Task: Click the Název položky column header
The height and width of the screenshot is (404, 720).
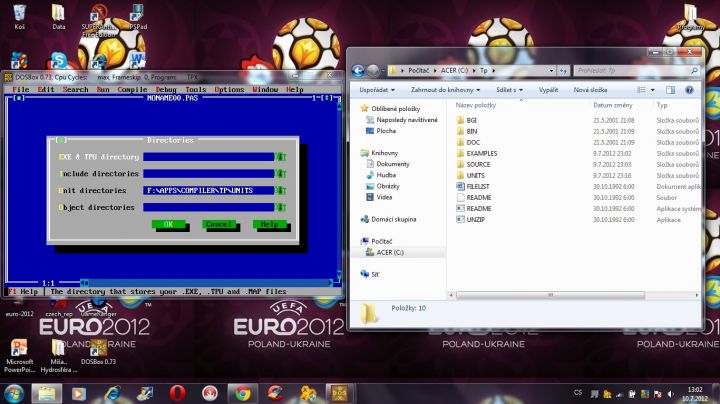Action: 476,105
